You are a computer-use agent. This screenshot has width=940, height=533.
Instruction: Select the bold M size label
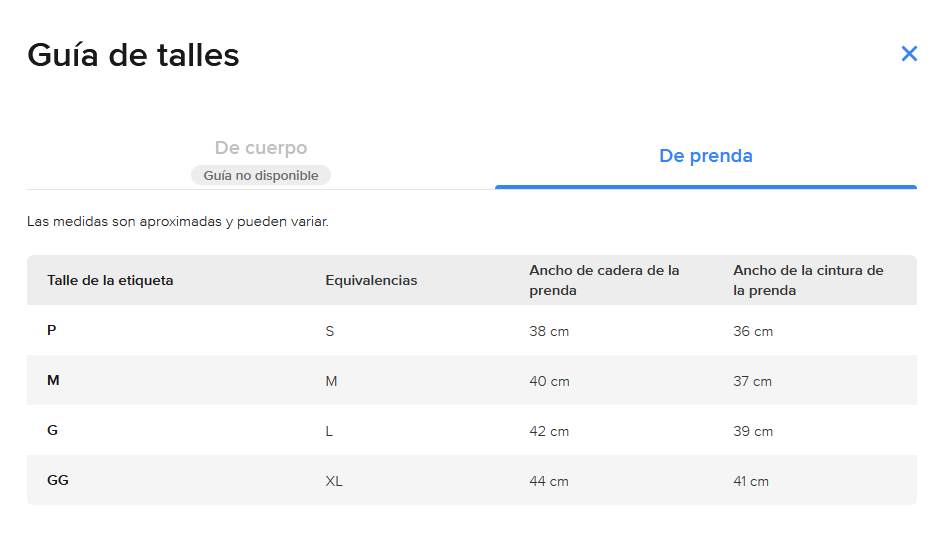pyautogui.click(x=54, y=380)
